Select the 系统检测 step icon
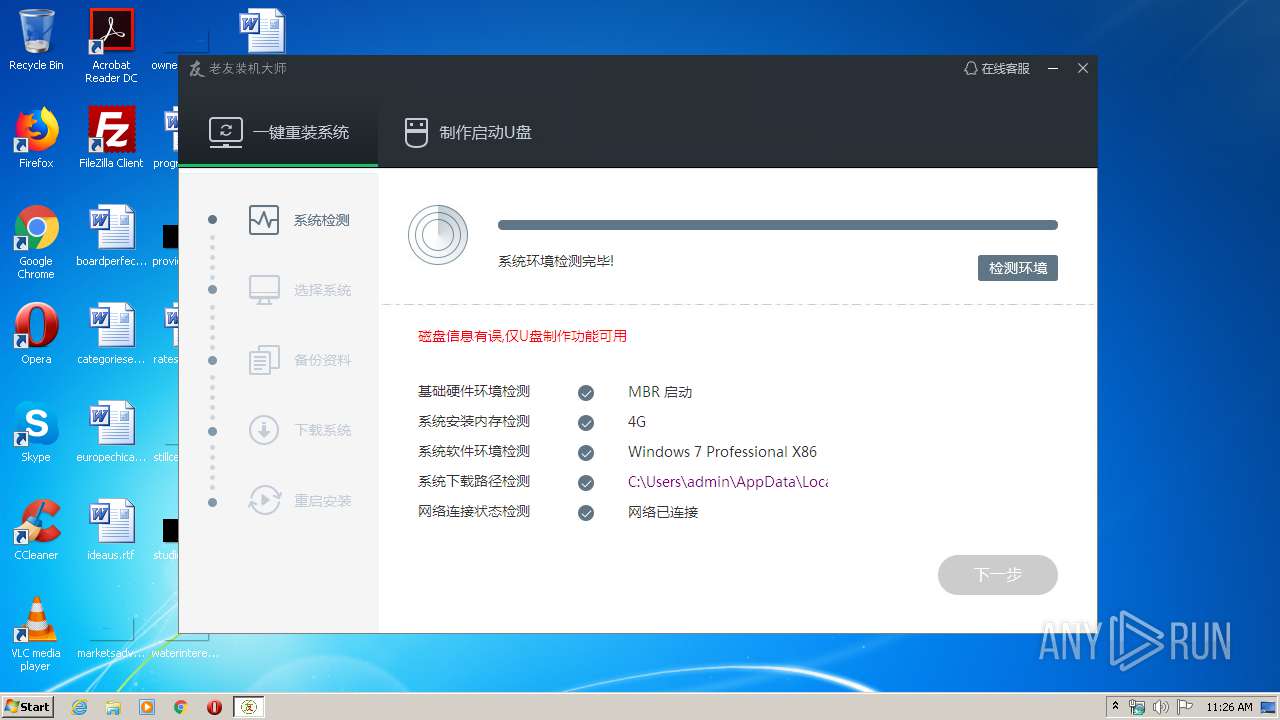 pyautogui.click(x=264, y=220)
